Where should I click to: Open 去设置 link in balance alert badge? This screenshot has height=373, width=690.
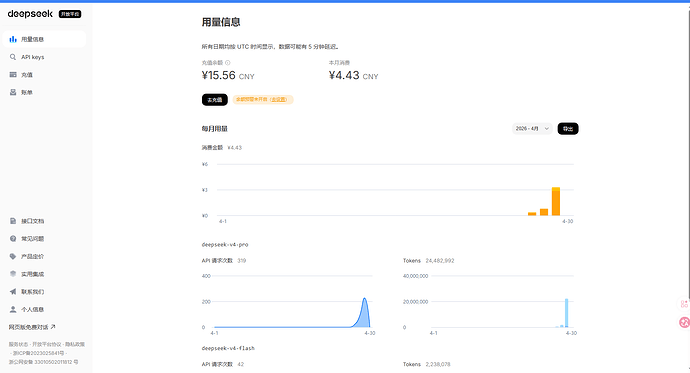(x=279, y=99)
